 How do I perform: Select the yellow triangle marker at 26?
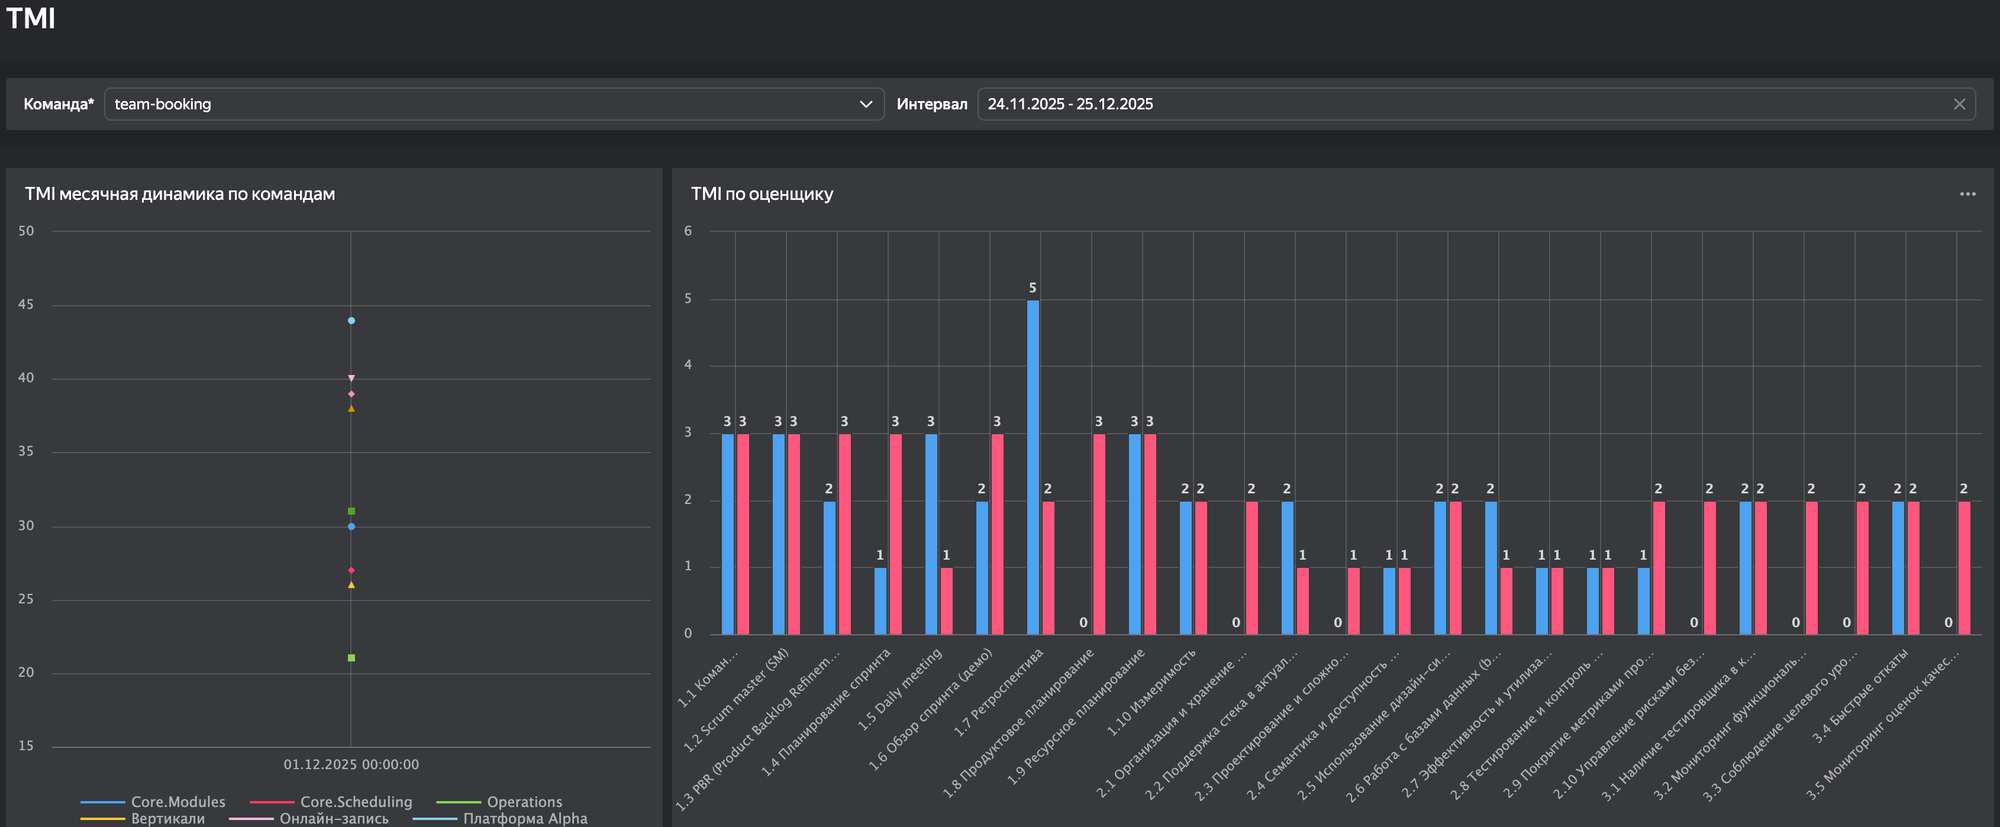click(x=351, y=585)
